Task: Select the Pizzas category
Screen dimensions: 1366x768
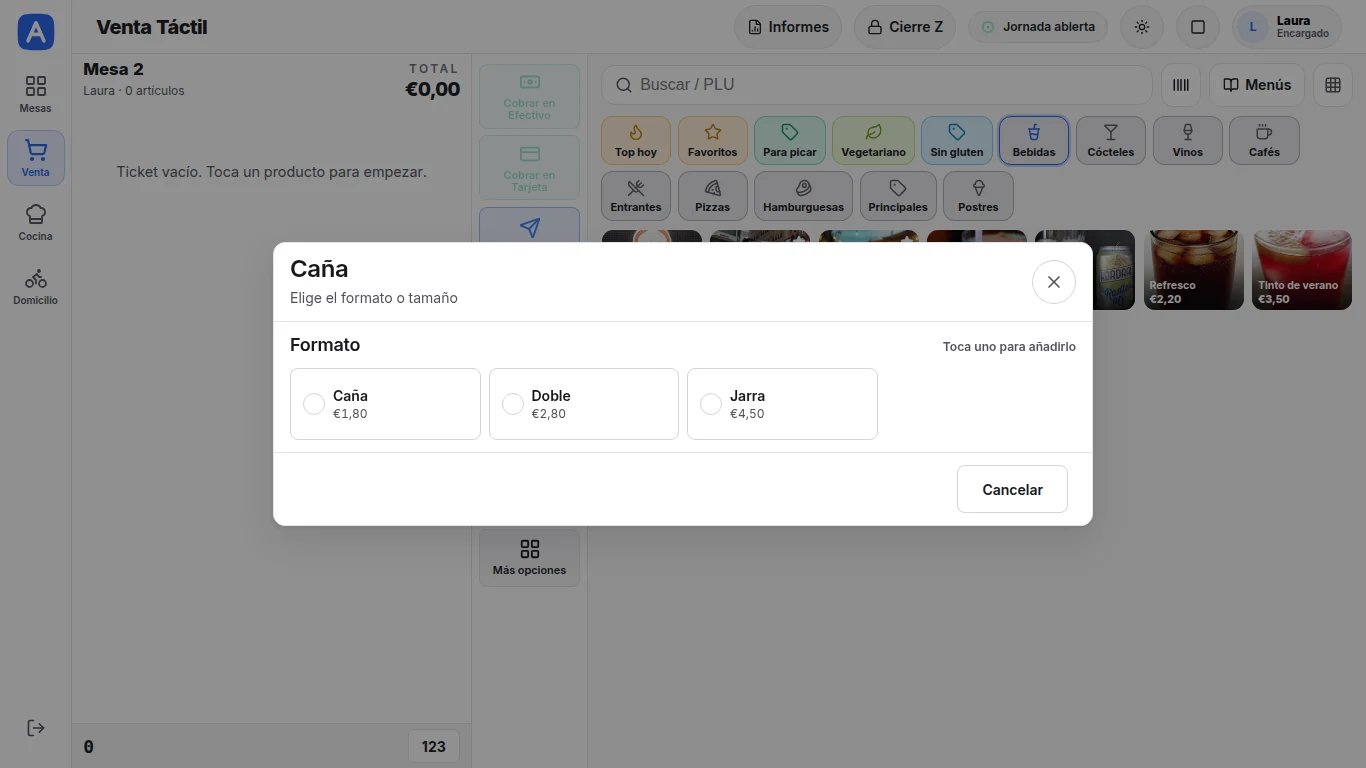Action: pyautogui.click(x=713, y=195)
